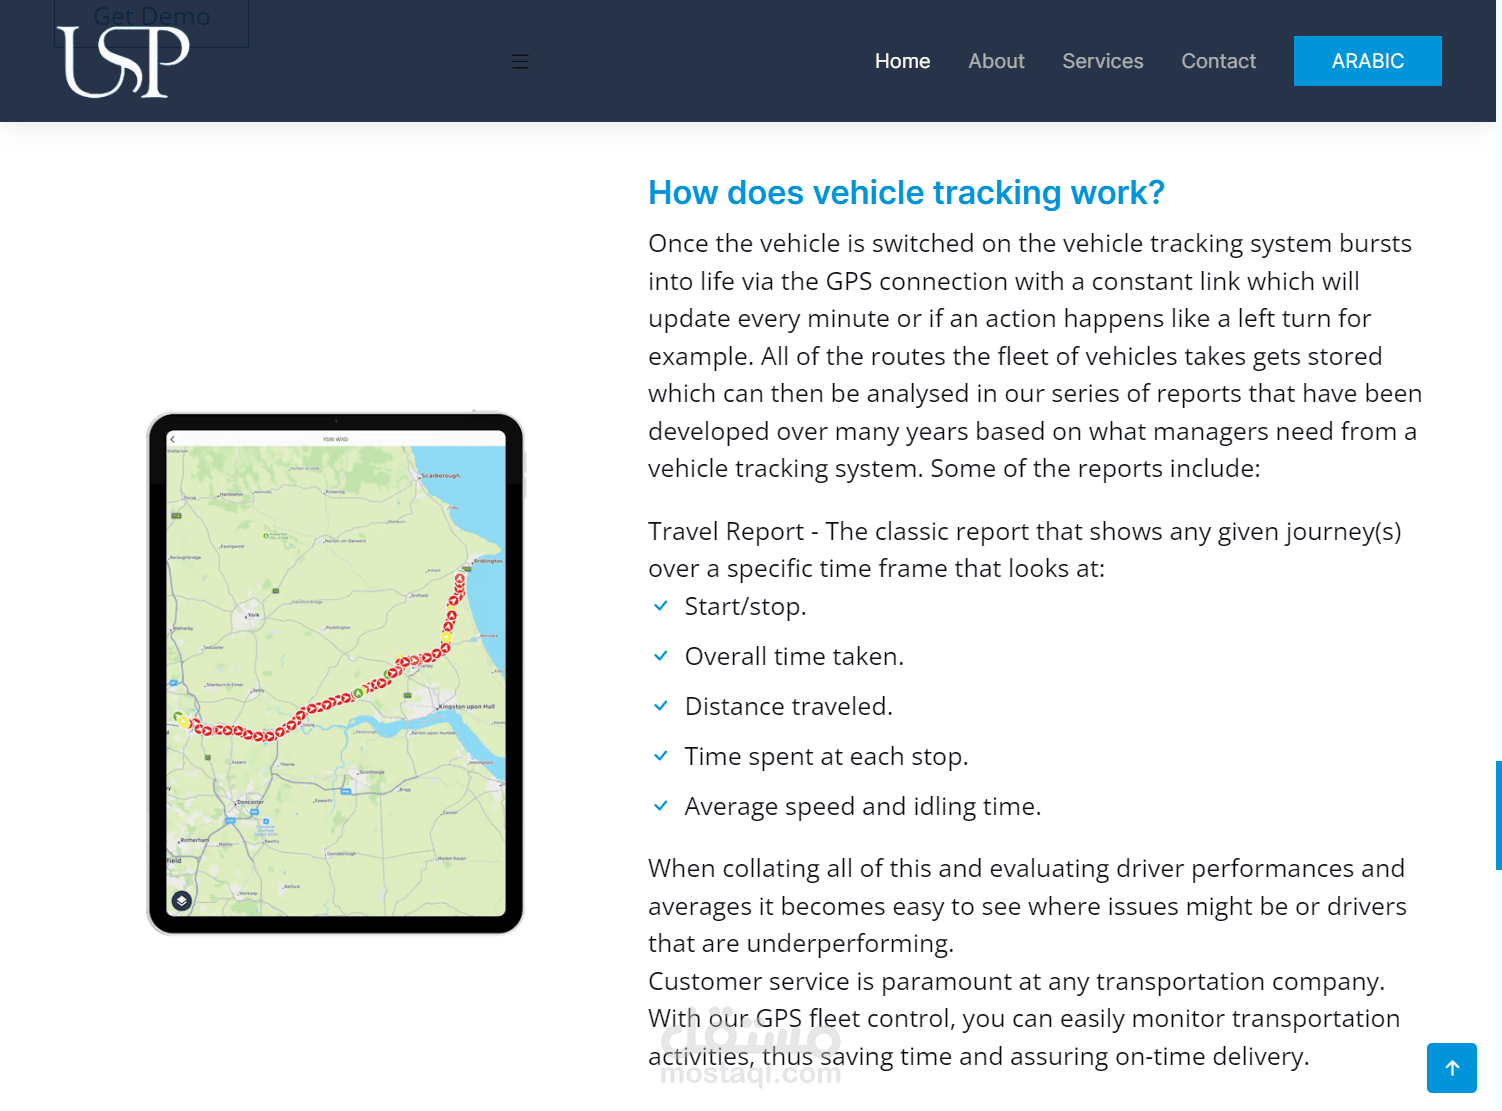Click the paragraph starting 'When collating all of this'
The width and height of the screenshot is (1502, 1111).
tap(1027, 906)
